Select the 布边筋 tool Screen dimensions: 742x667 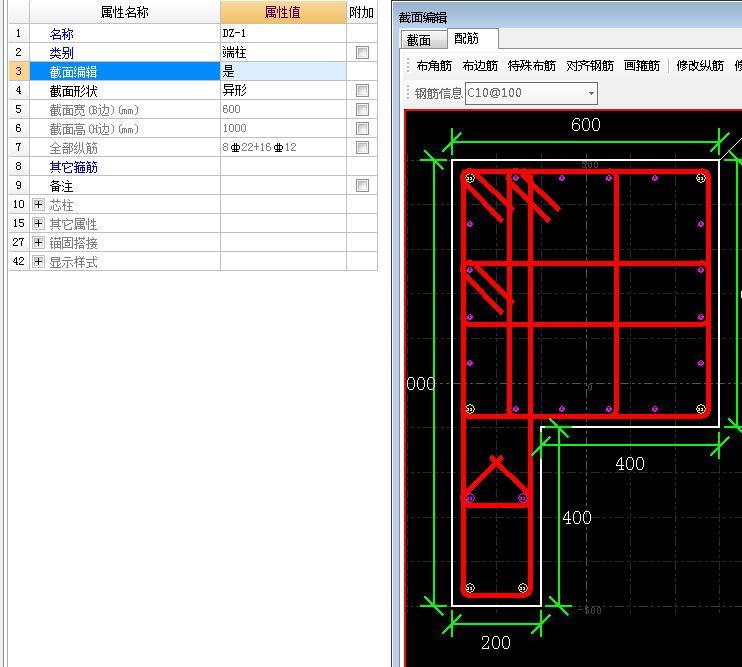click(x=480, y=66)
